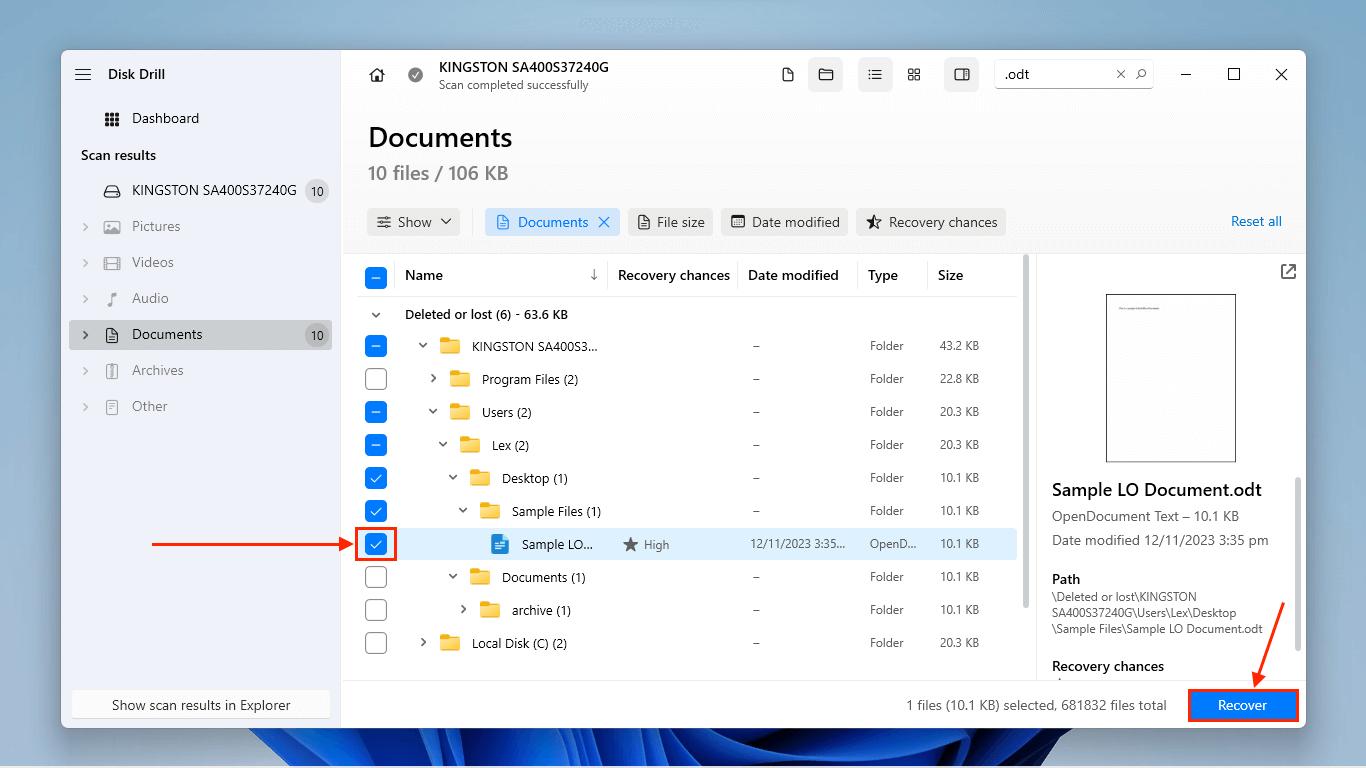Image resolution: width=1366 pixels, height=768 pixels.
Task: Sort by the Type column header
Action: pos(883,275)
